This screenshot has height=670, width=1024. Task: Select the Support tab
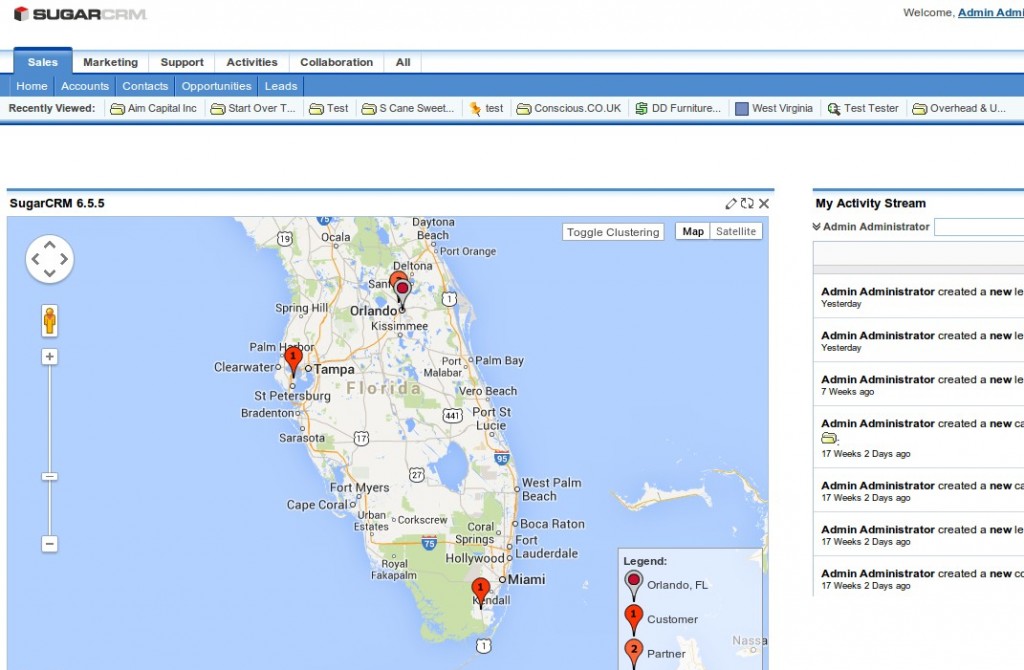(182, 62)
